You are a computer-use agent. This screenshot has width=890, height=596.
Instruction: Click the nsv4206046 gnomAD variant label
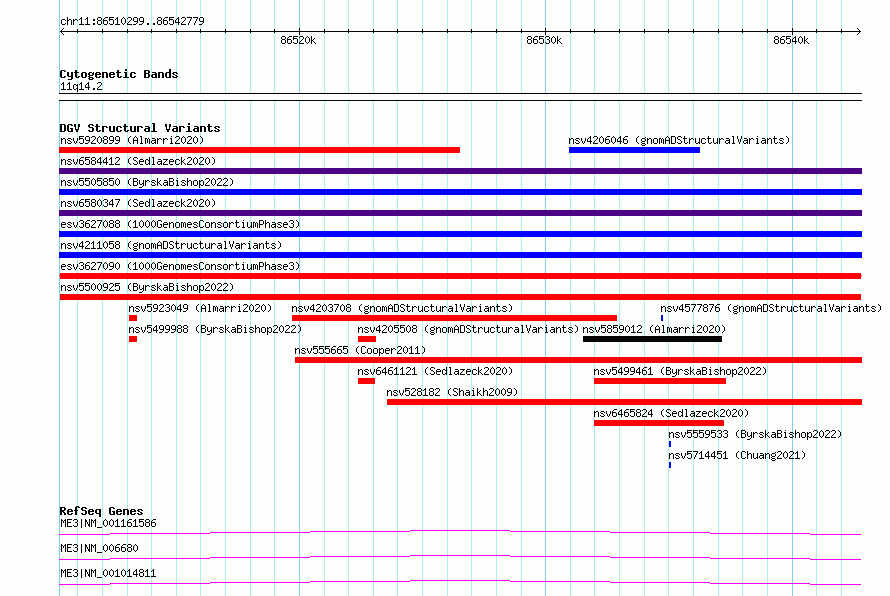tap(679, 140)
